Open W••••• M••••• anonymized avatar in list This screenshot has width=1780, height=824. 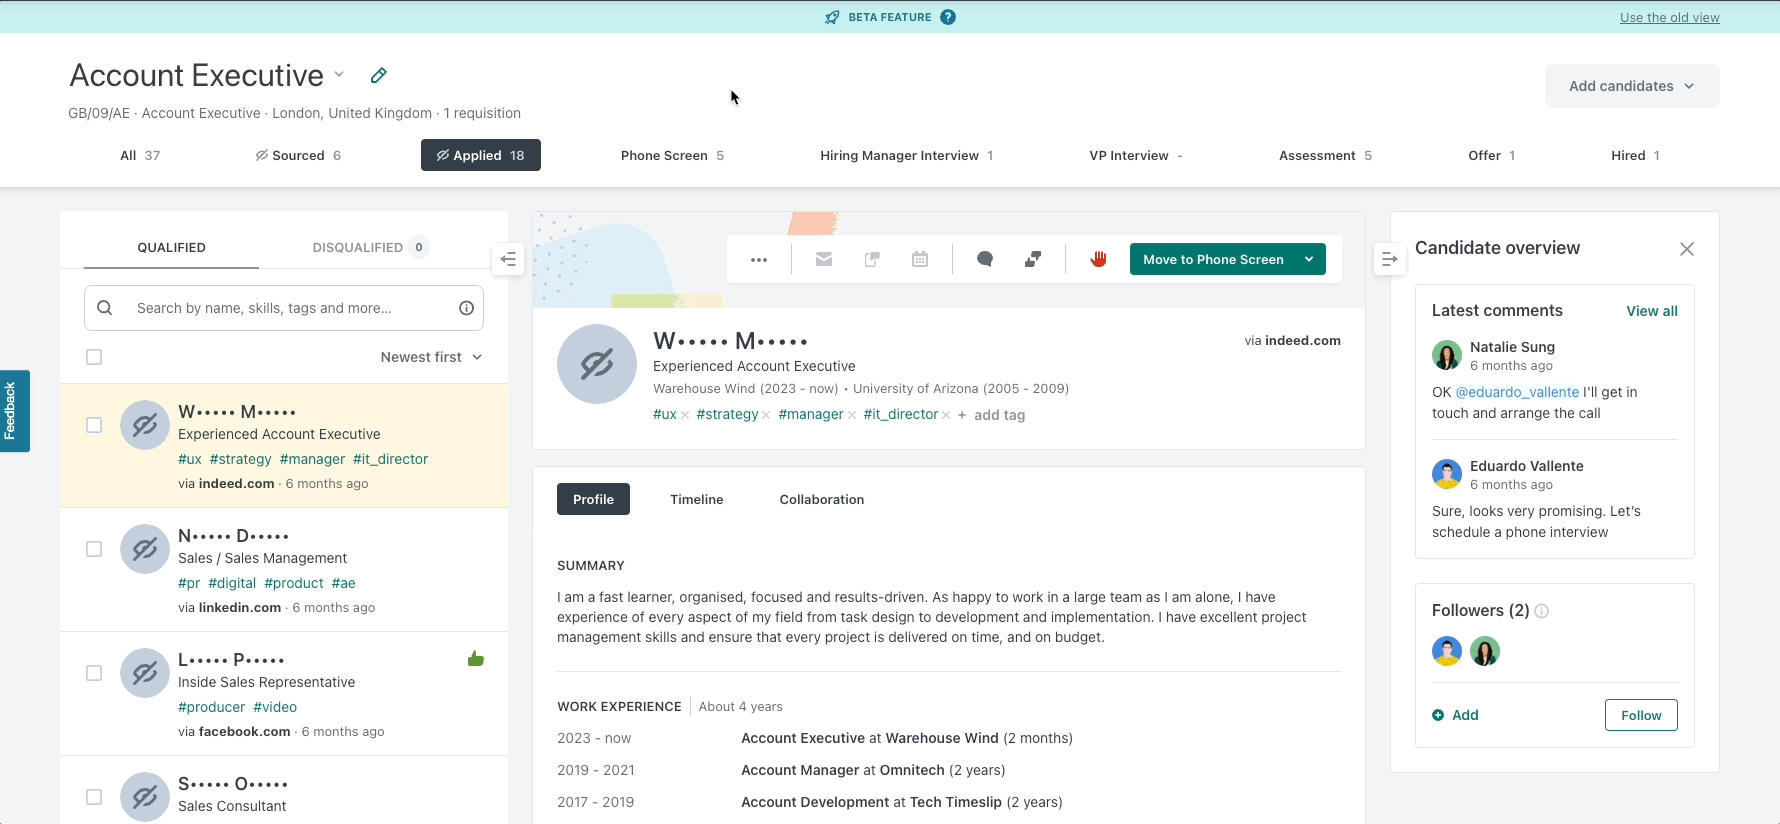[x=145, y=425]
